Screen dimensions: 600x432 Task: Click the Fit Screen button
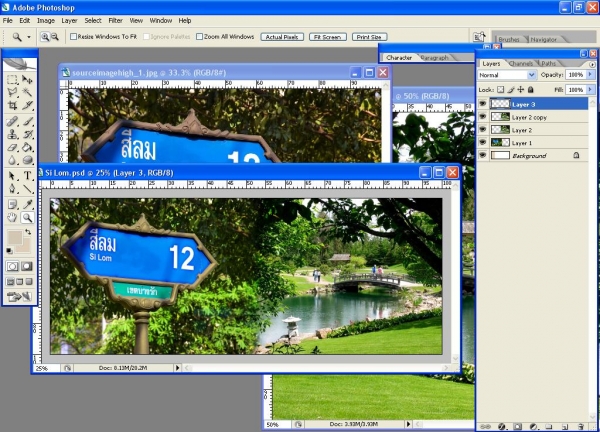click(x=328, y=37)
